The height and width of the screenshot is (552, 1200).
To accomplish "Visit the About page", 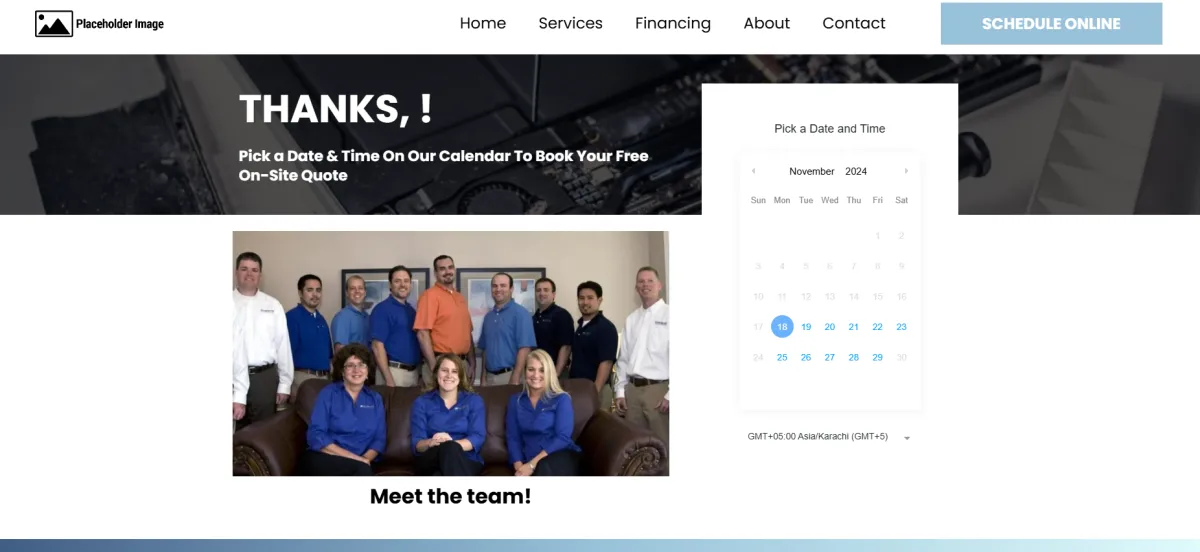I will (x=767, y=23).
